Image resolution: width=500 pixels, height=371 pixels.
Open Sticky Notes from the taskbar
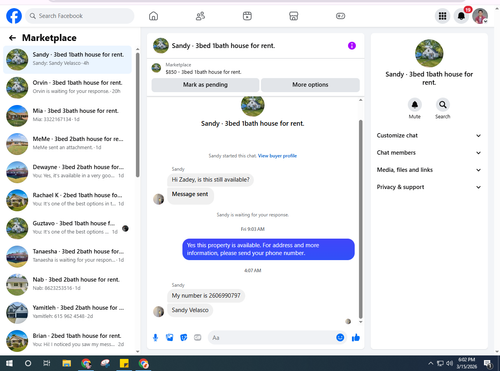point(124,363)
